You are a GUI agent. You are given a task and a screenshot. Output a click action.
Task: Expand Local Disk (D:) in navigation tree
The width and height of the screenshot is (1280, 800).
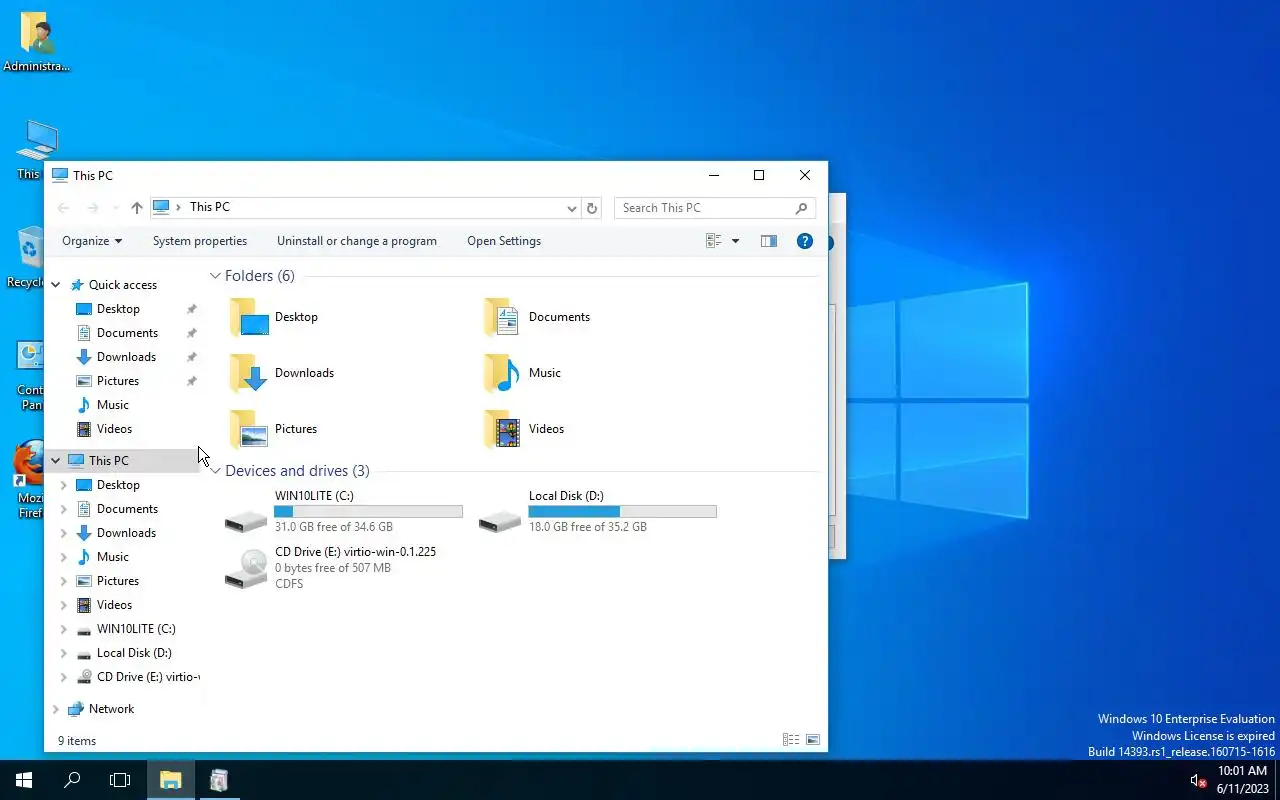point(64,653)
